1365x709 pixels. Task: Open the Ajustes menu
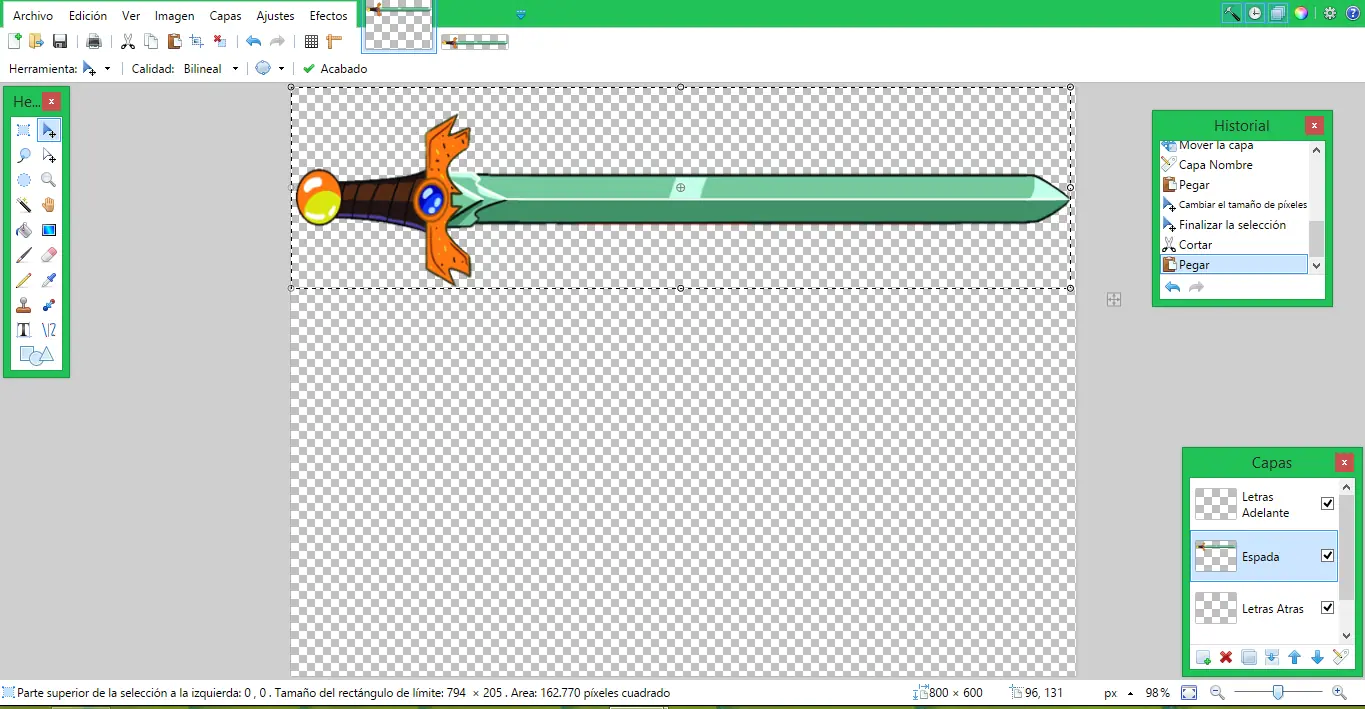tap(276, 16)
